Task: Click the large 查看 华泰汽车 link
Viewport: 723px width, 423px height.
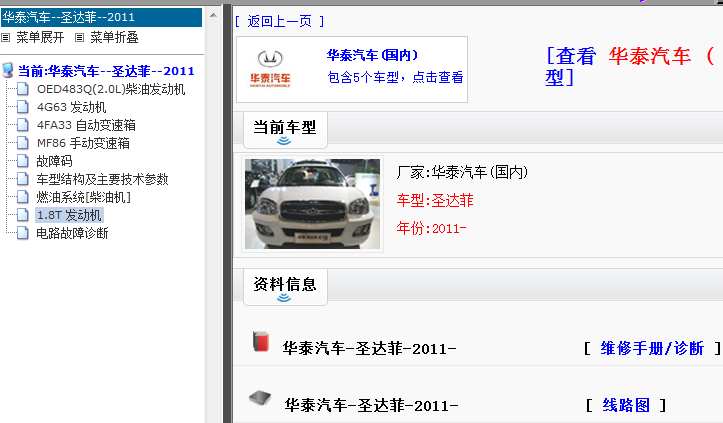Action: (630, 66)
